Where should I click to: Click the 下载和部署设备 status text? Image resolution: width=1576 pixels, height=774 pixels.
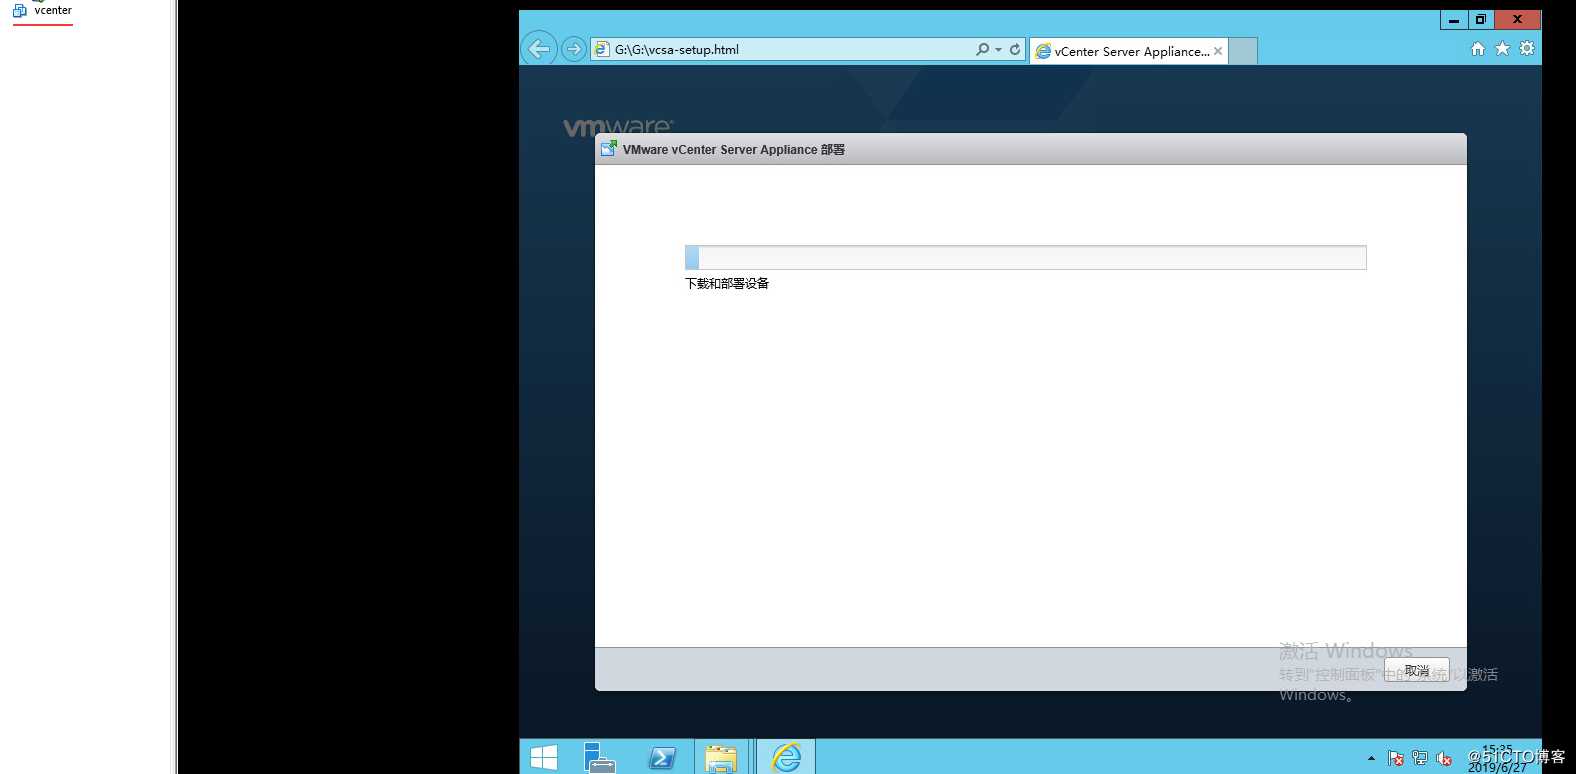pyautogui.click(x=727, y=284)
